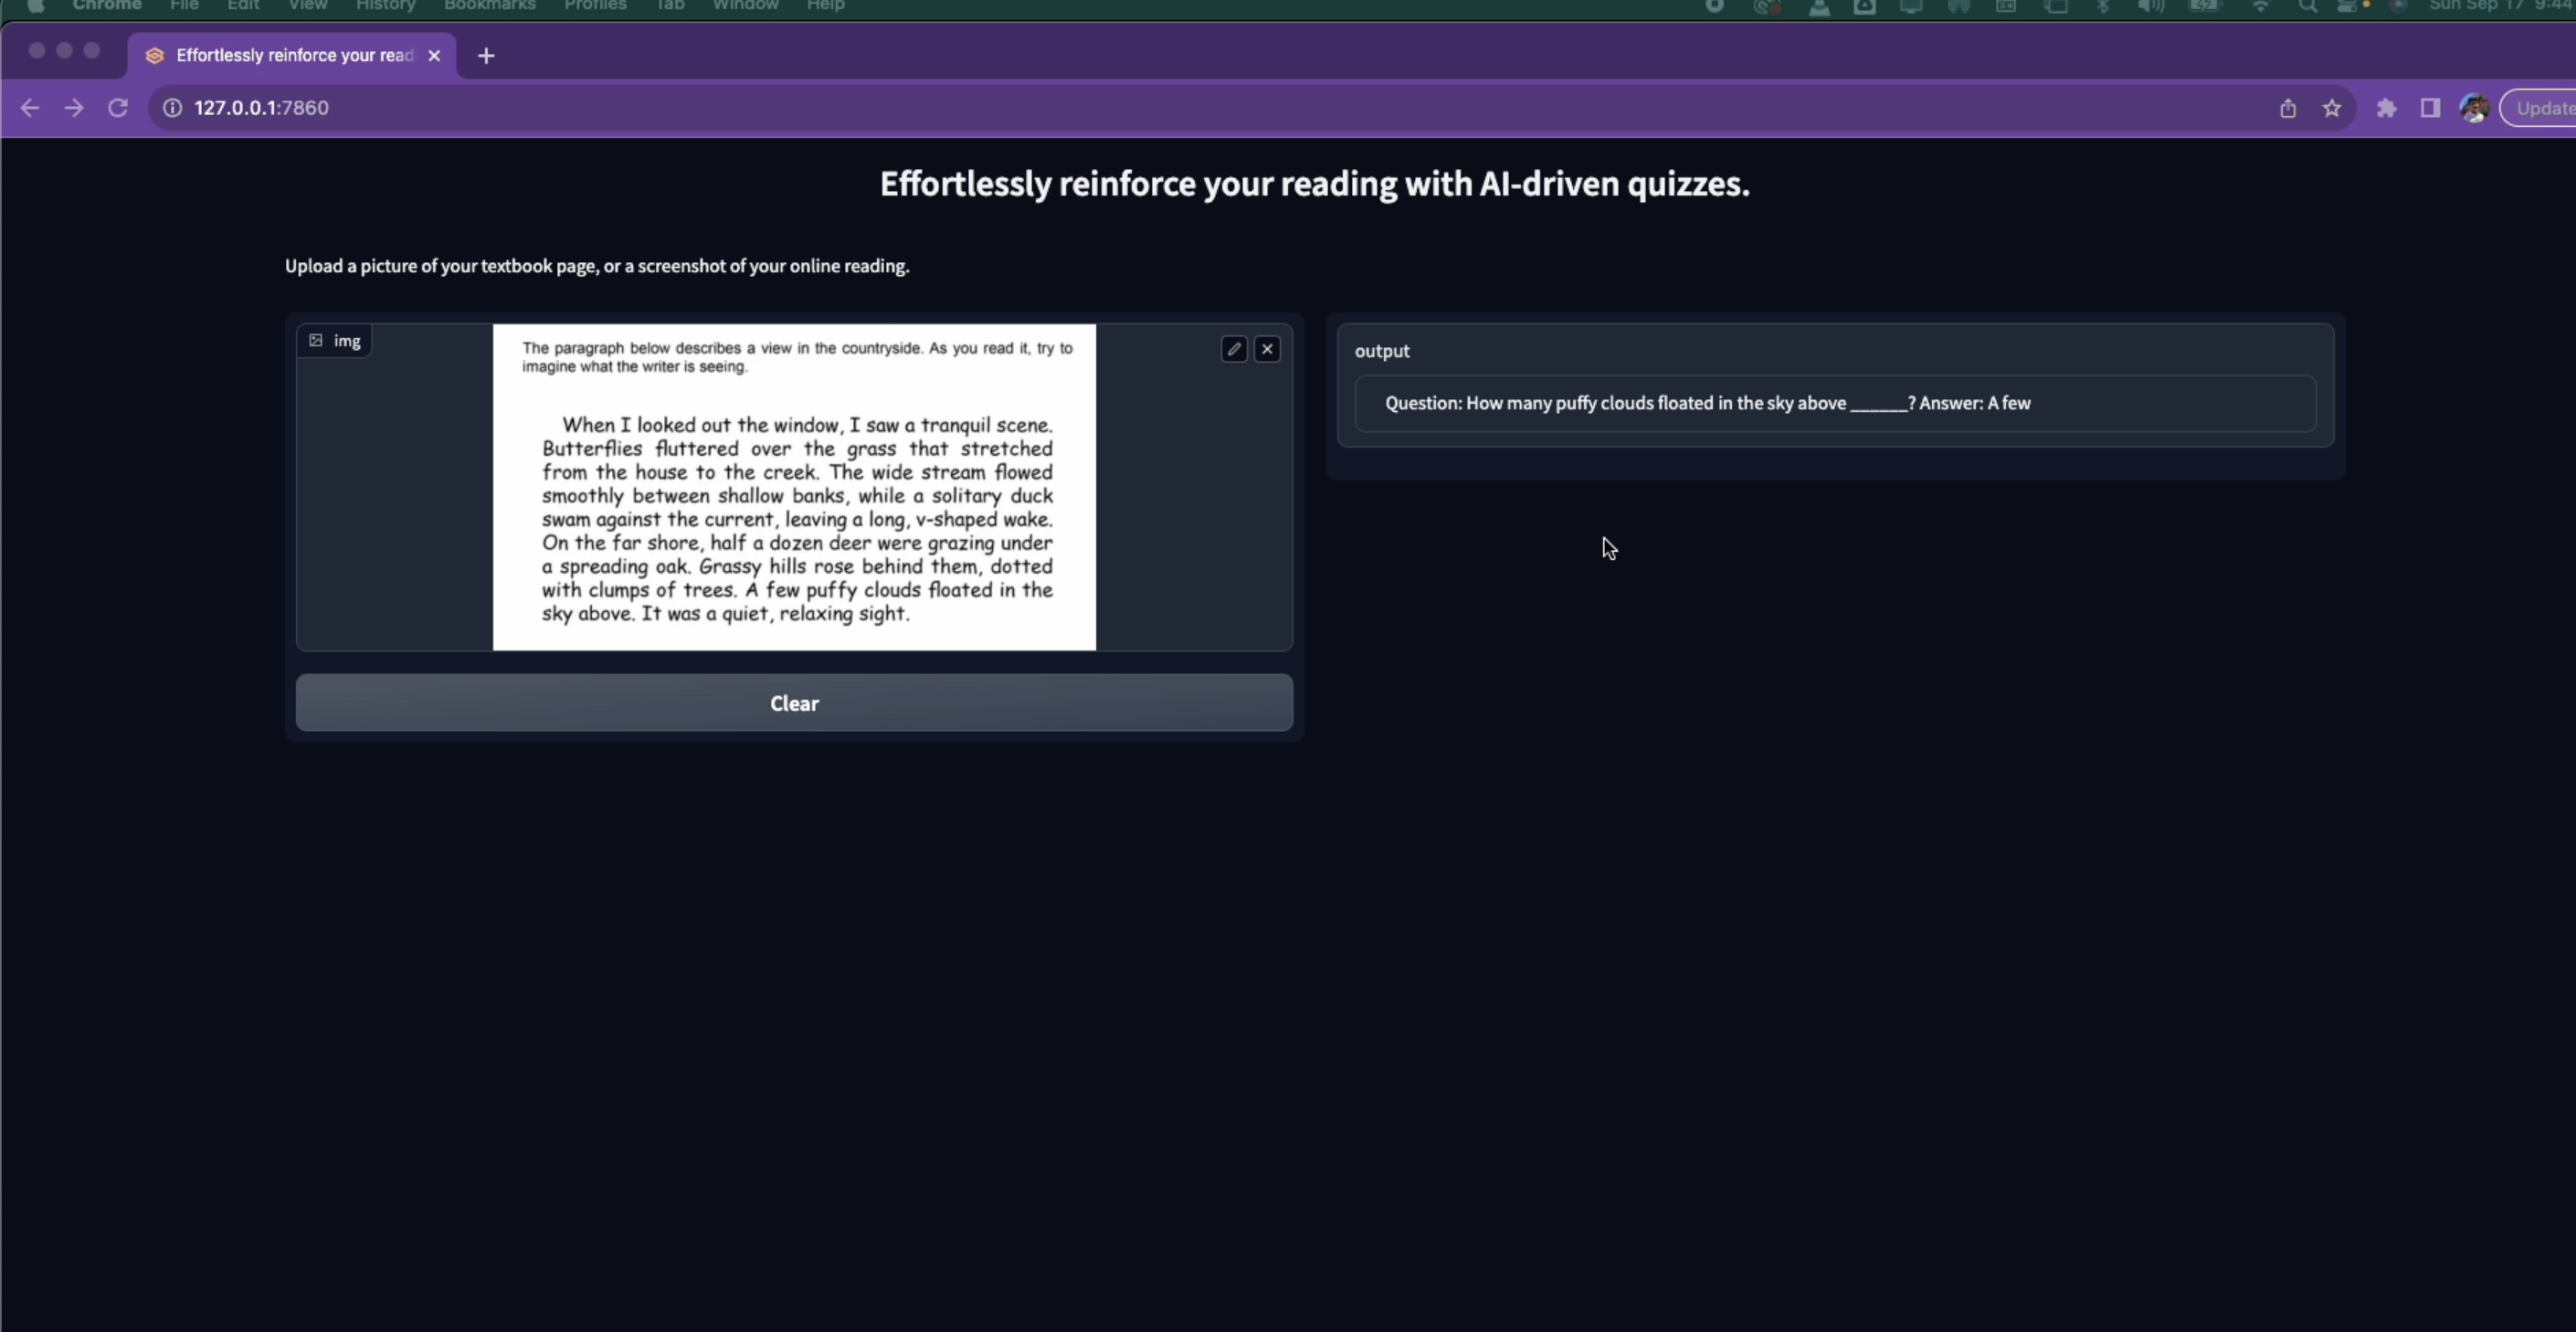2576x1332 pixels.
Task: Click the address bar URL 127.0.0.1:7860
Action: pyautogui.click(x=262, y=108)
